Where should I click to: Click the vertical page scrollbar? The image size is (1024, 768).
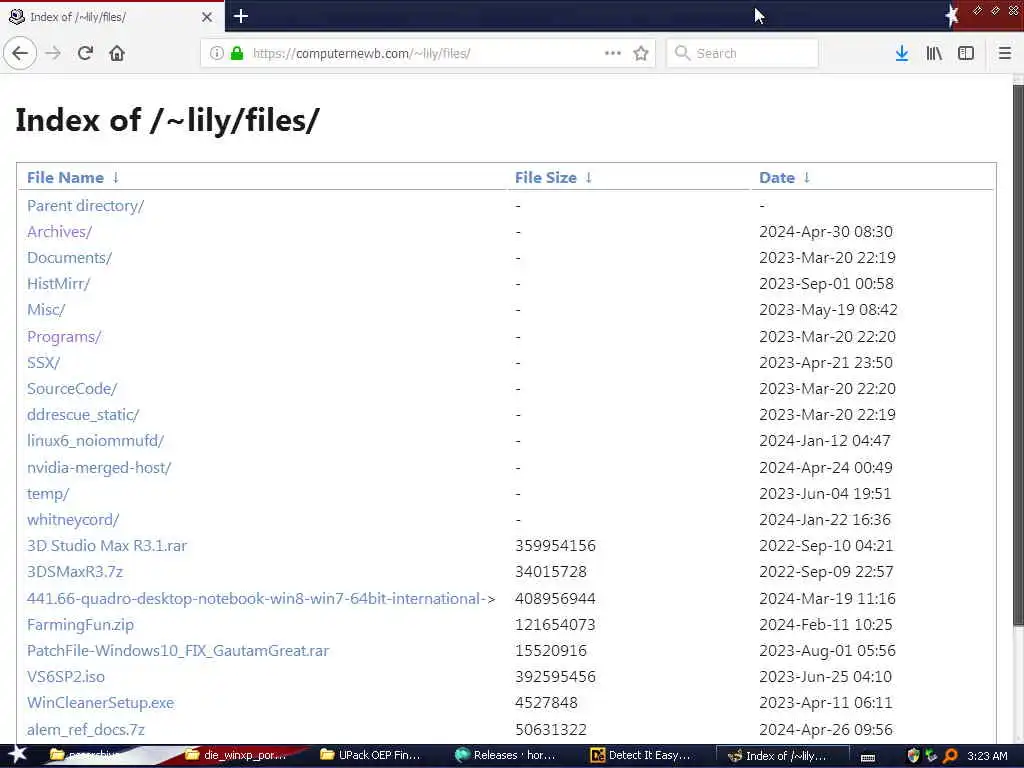[1018, 356]
